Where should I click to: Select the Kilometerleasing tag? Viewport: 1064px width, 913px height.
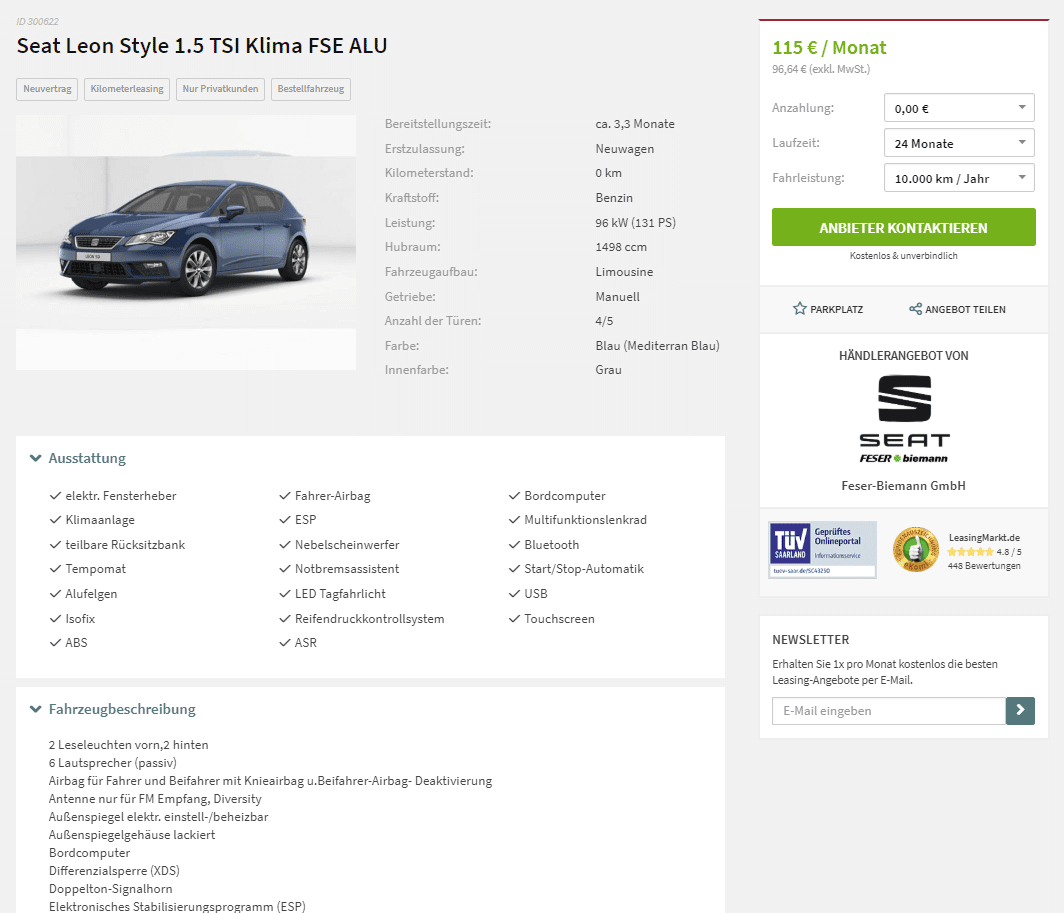pyautogui.click(x=127, y=89)
